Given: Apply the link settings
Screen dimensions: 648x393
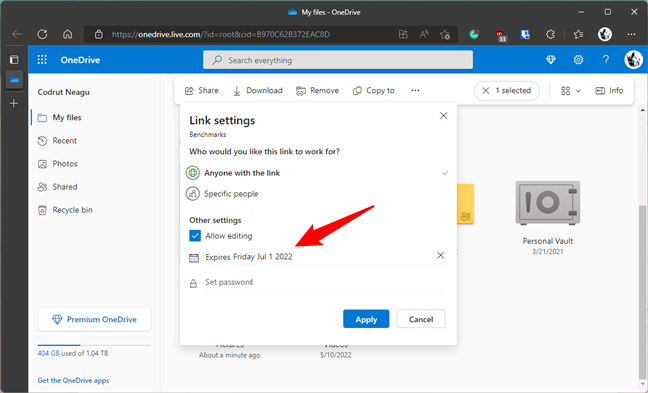Looking at the screenshot, I should click(x=366, y=319).
